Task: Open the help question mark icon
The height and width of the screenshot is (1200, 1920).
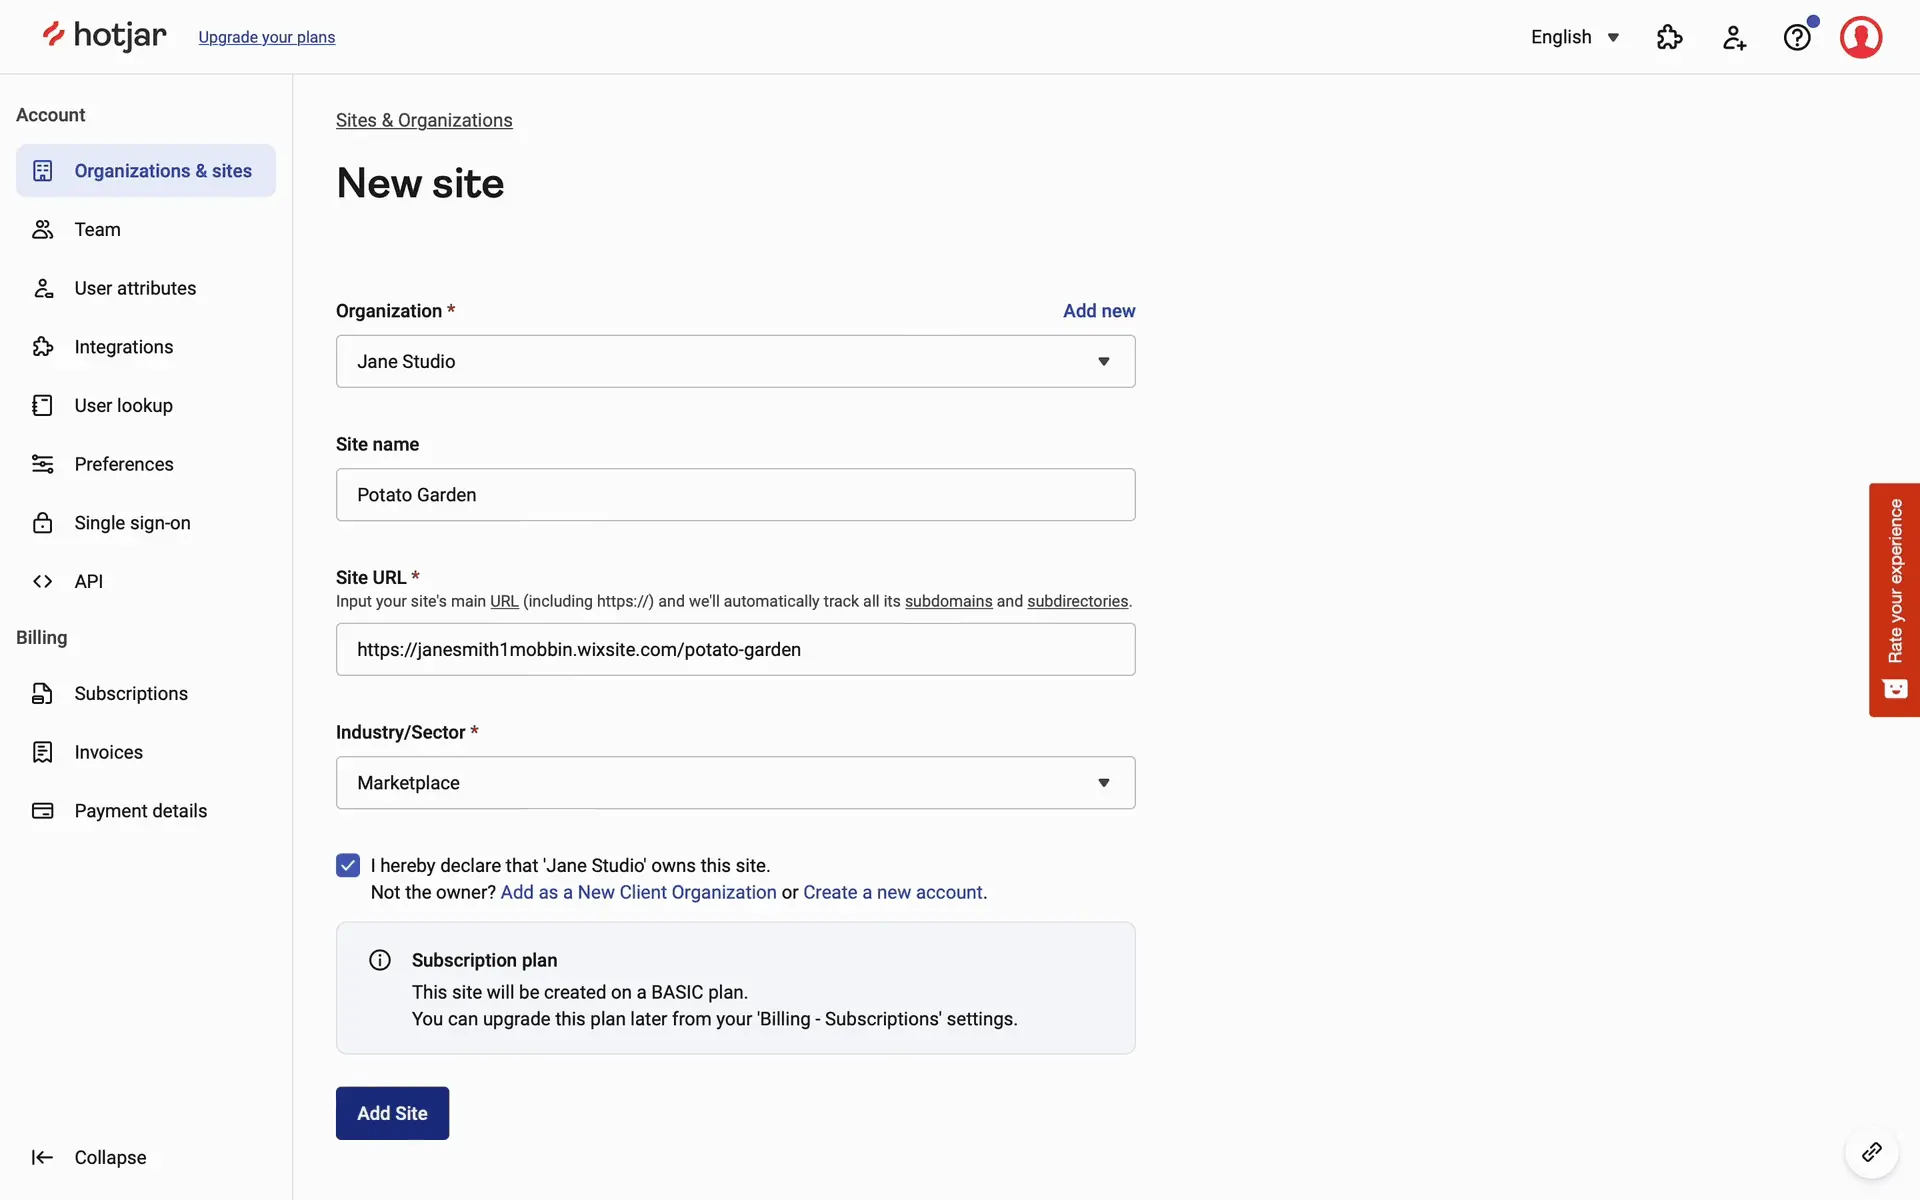Action: [x=1797, y=37]
